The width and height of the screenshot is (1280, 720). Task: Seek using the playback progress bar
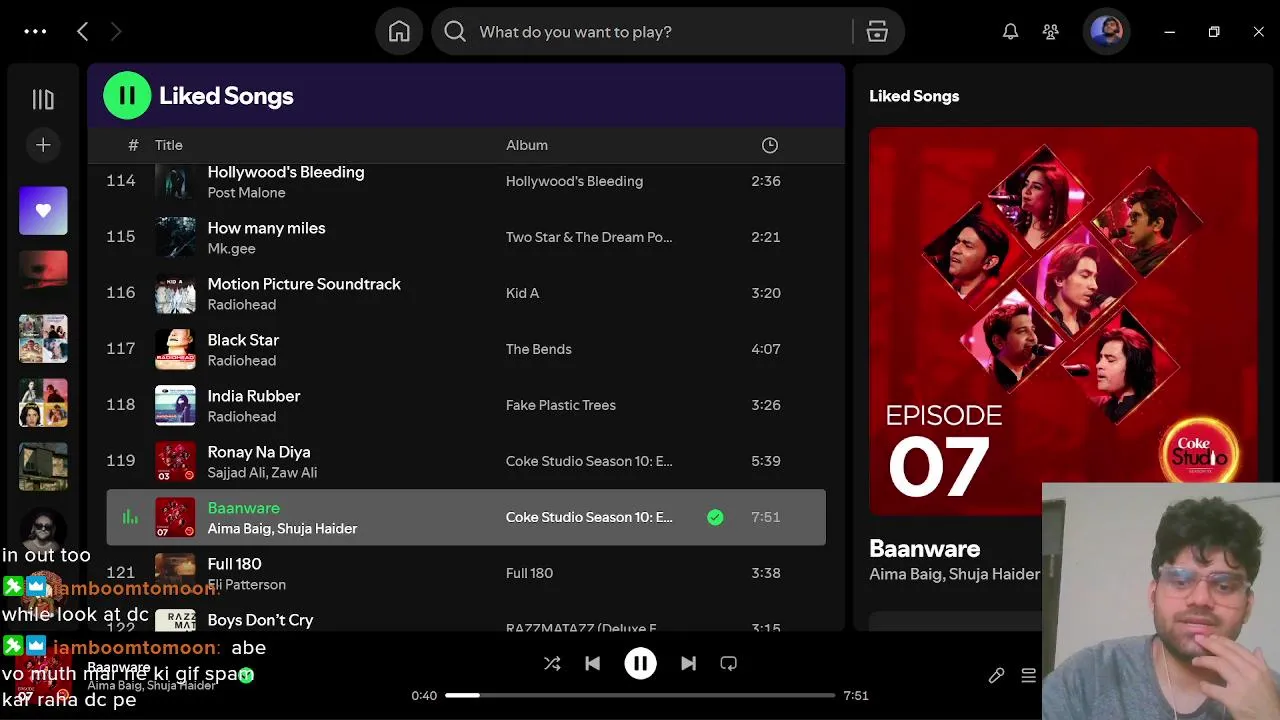click(640, 695)
